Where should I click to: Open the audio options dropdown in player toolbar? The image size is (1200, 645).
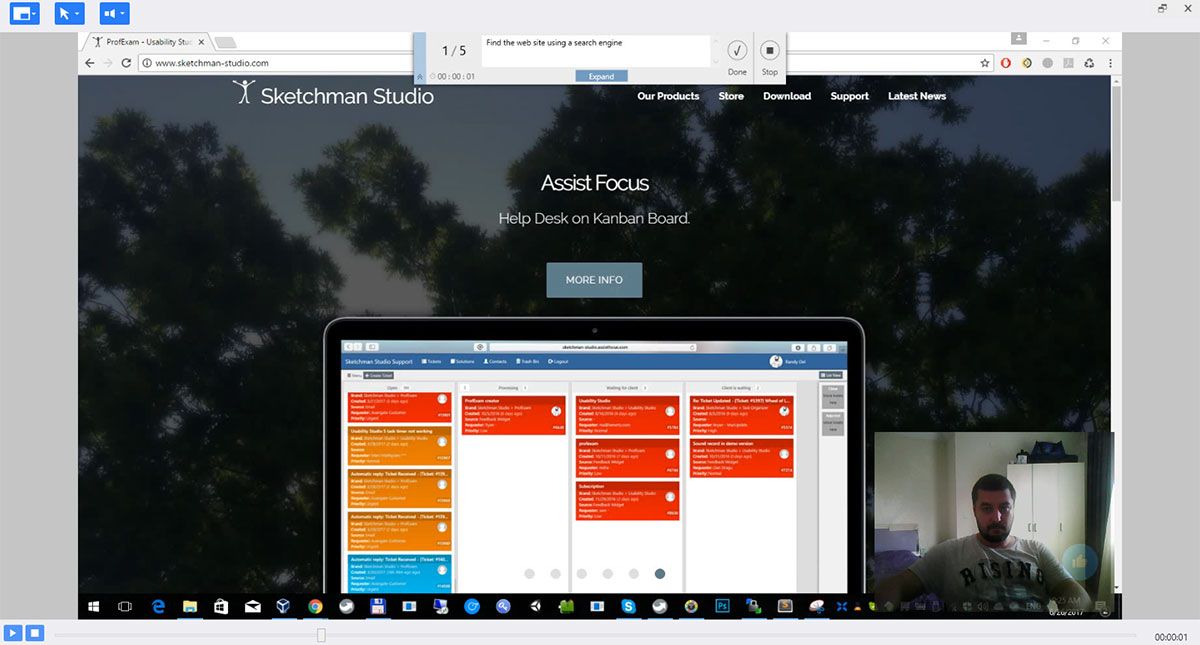pyautogui.click(x=114, y=14)
